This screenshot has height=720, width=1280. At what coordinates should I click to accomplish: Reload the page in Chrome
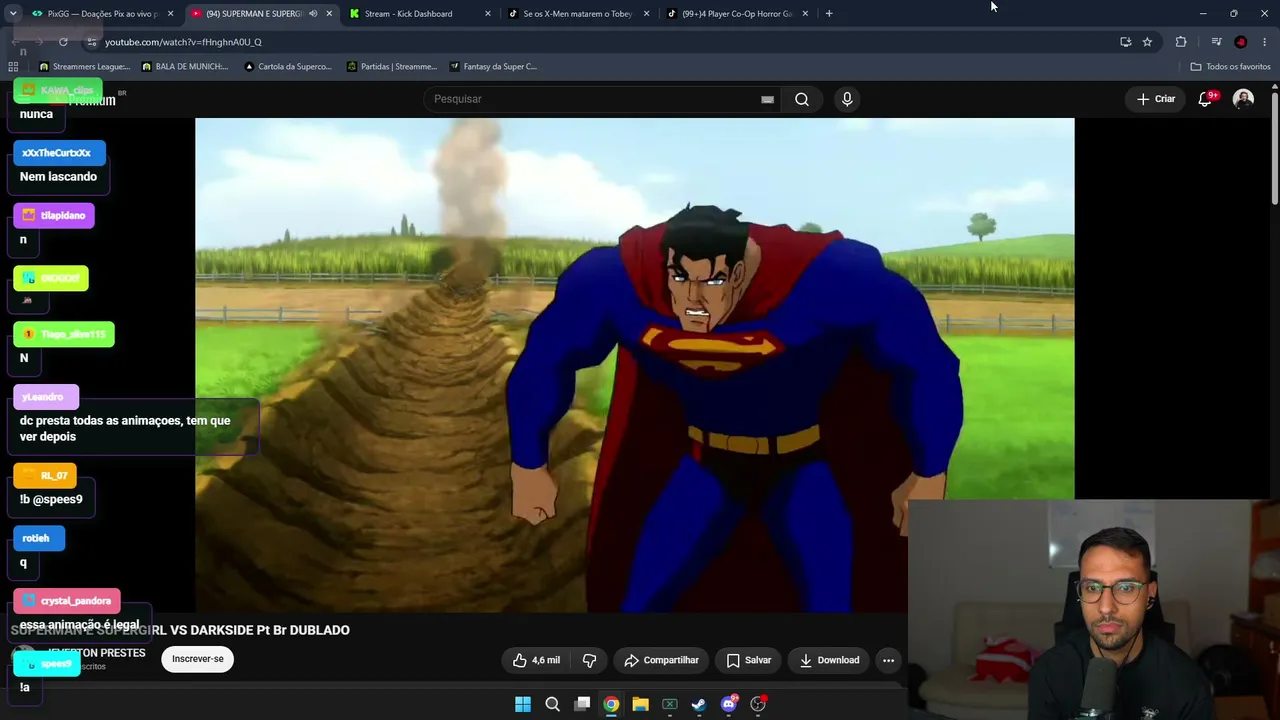(63, 42)
